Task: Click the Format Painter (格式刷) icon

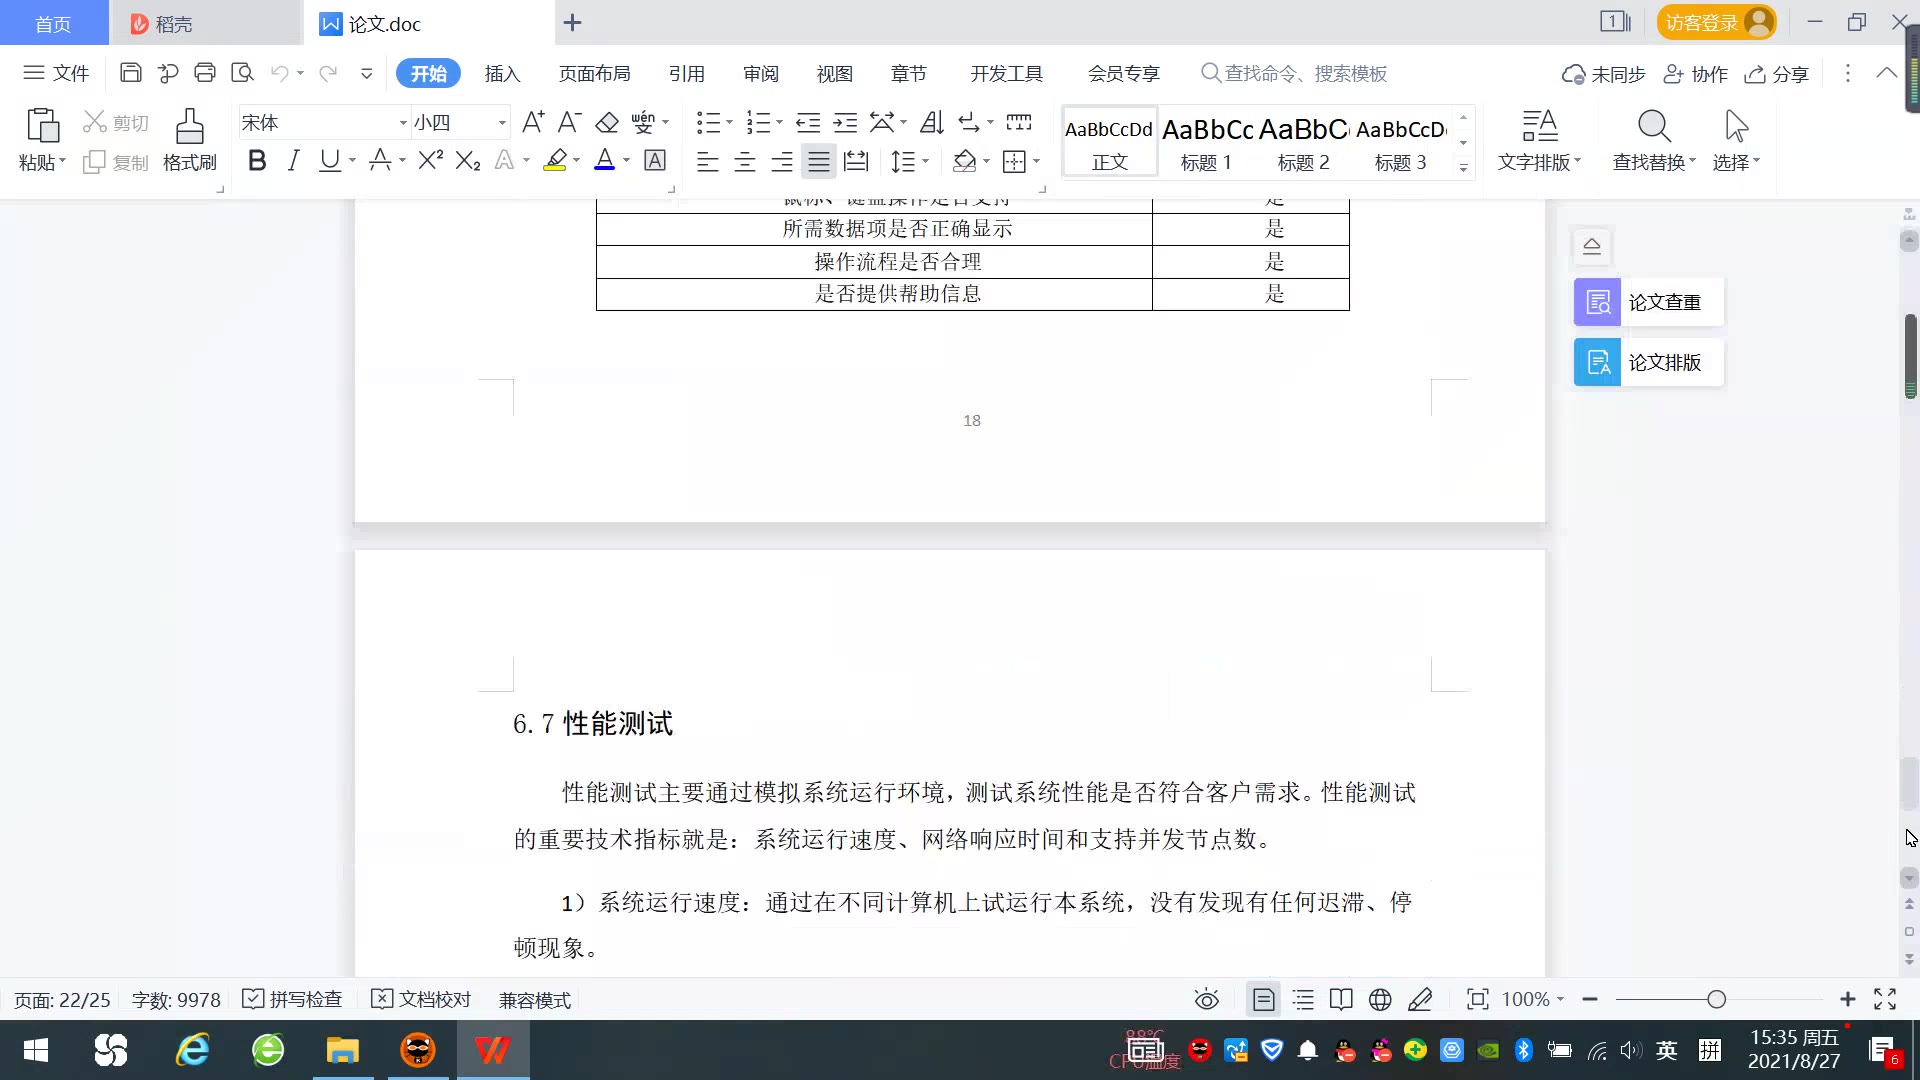Action: (189, 139)
